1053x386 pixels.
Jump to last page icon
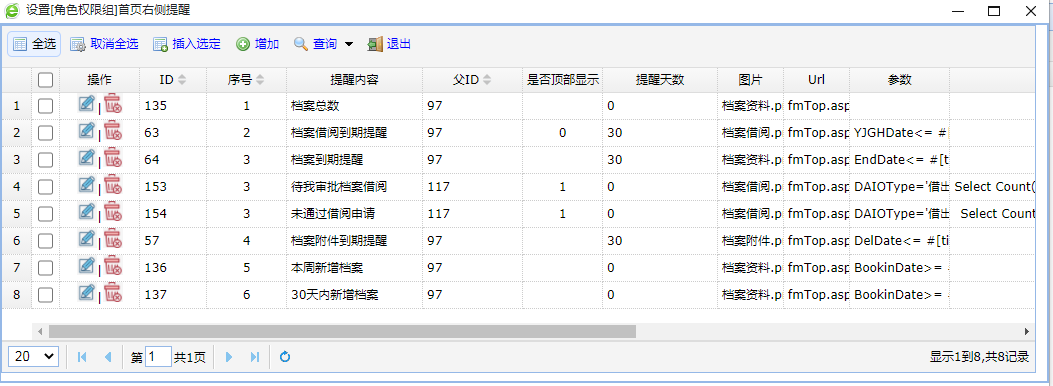point(255,357)
